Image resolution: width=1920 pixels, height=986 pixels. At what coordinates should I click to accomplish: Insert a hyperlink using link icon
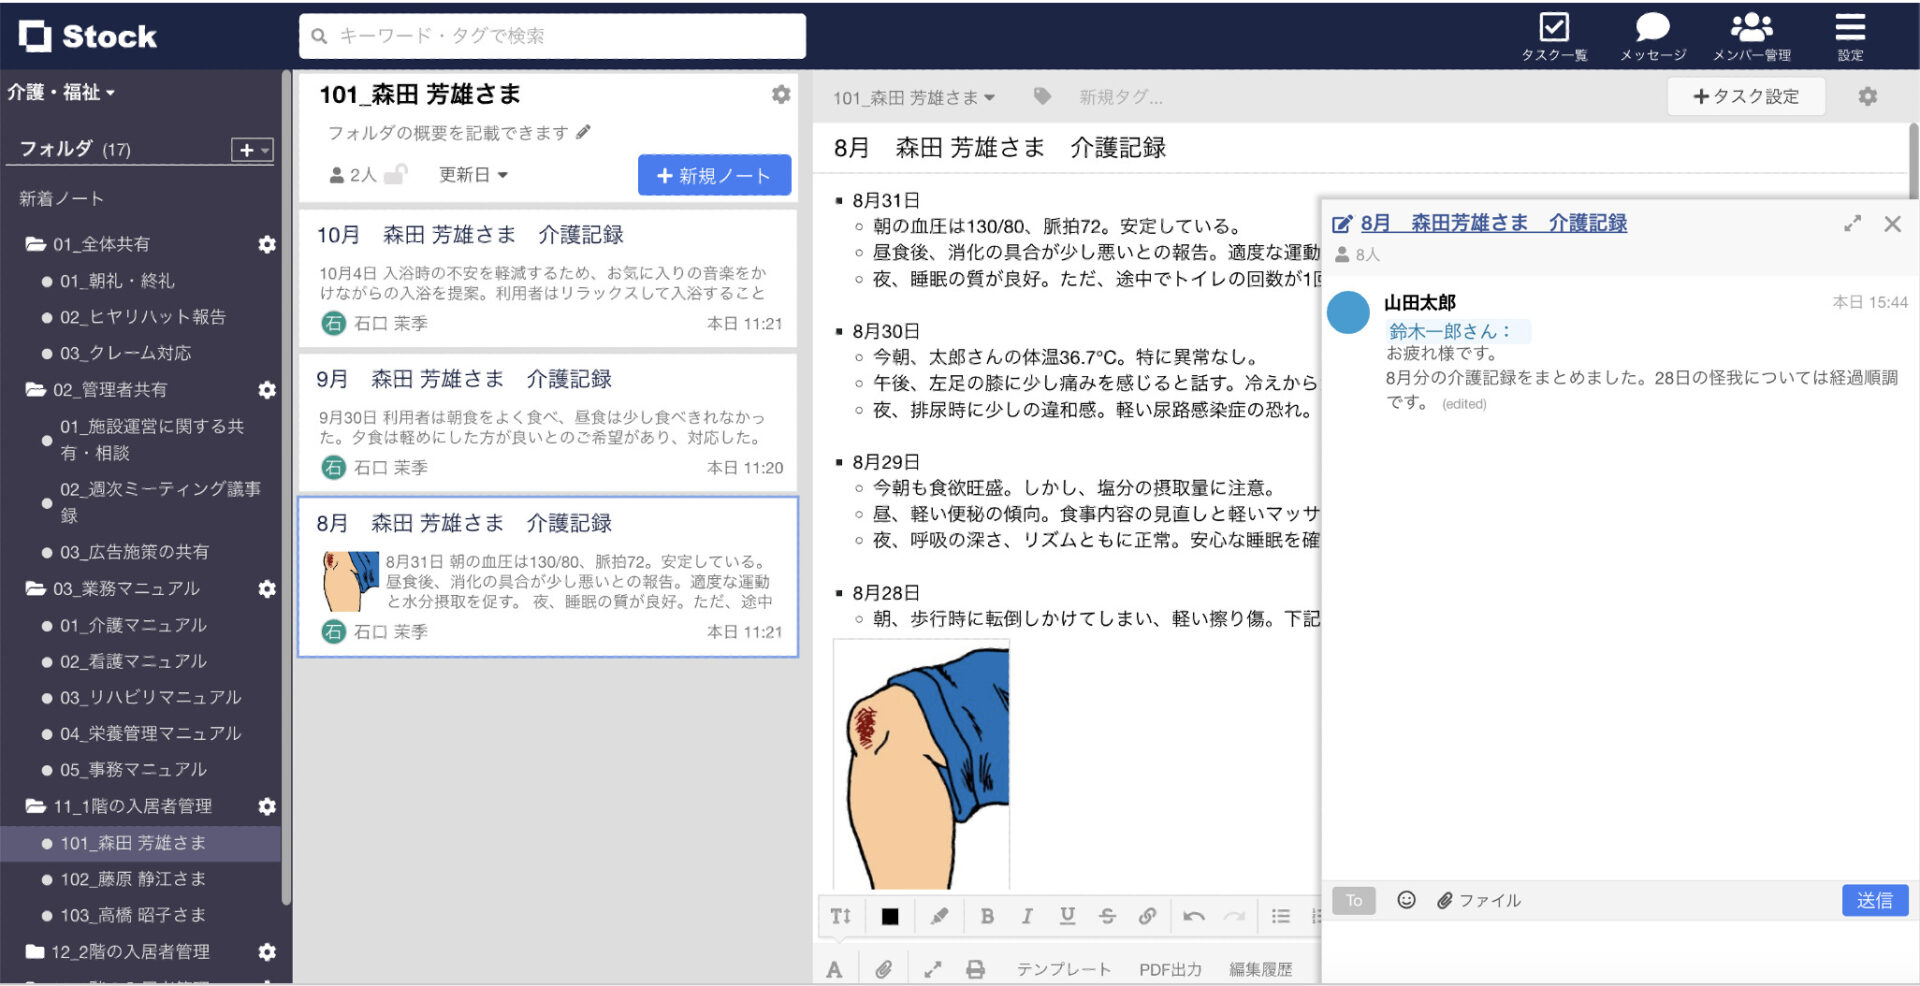coord(1147,915)
